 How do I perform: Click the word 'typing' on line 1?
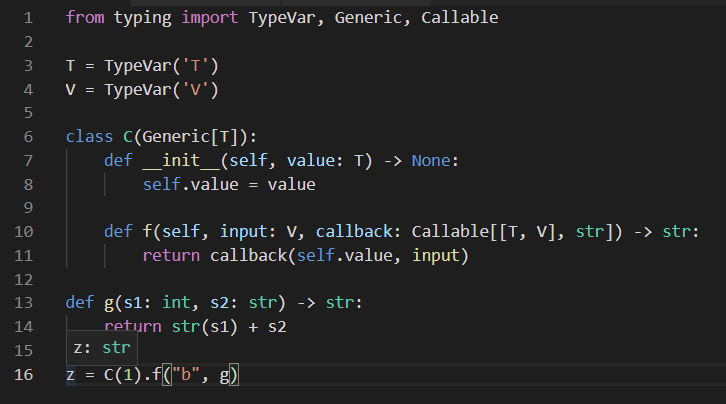point(142,18)
